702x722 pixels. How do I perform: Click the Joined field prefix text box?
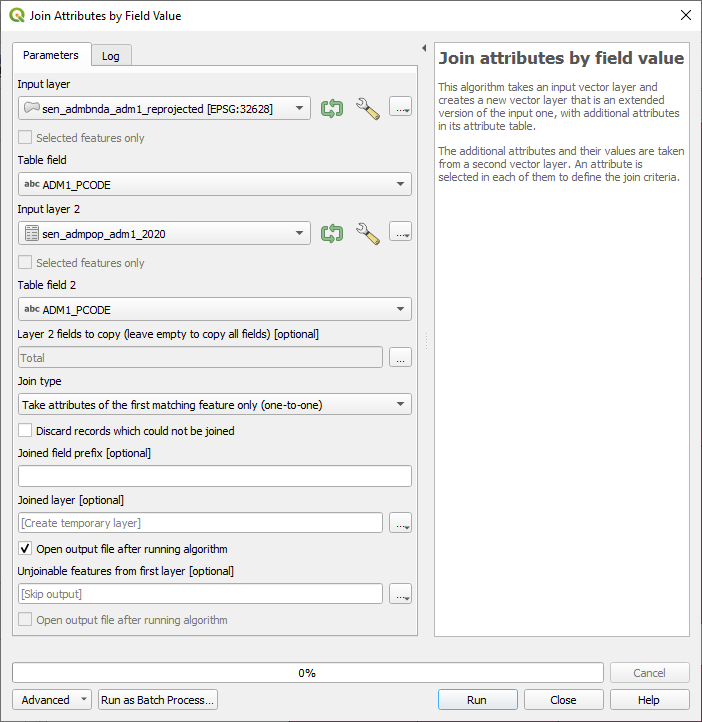point(214,476)
